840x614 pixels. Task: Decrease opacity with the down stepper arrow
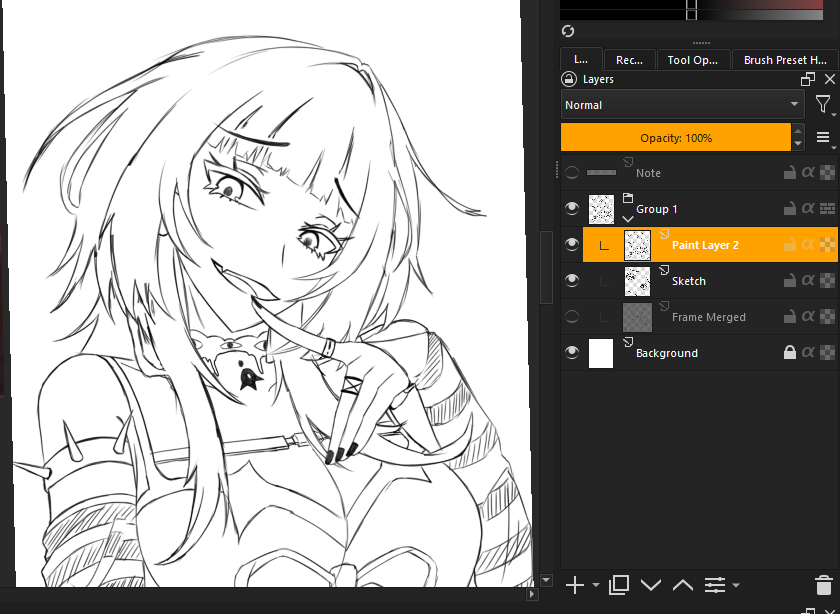pos(798,144)
